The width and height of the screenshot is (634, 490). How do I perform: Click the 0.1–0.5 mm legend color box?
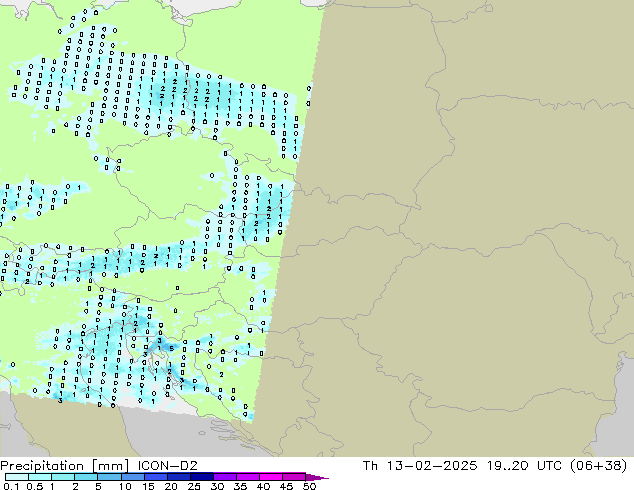17,477
